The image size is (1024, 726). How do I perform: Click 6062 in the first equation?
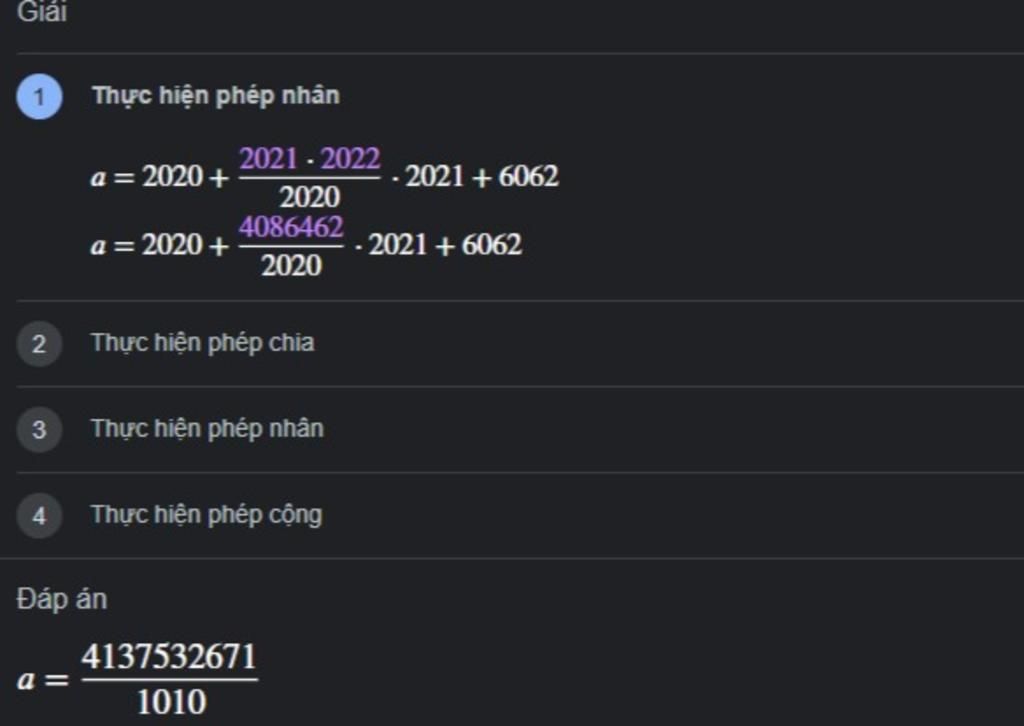tap(528, 176)
